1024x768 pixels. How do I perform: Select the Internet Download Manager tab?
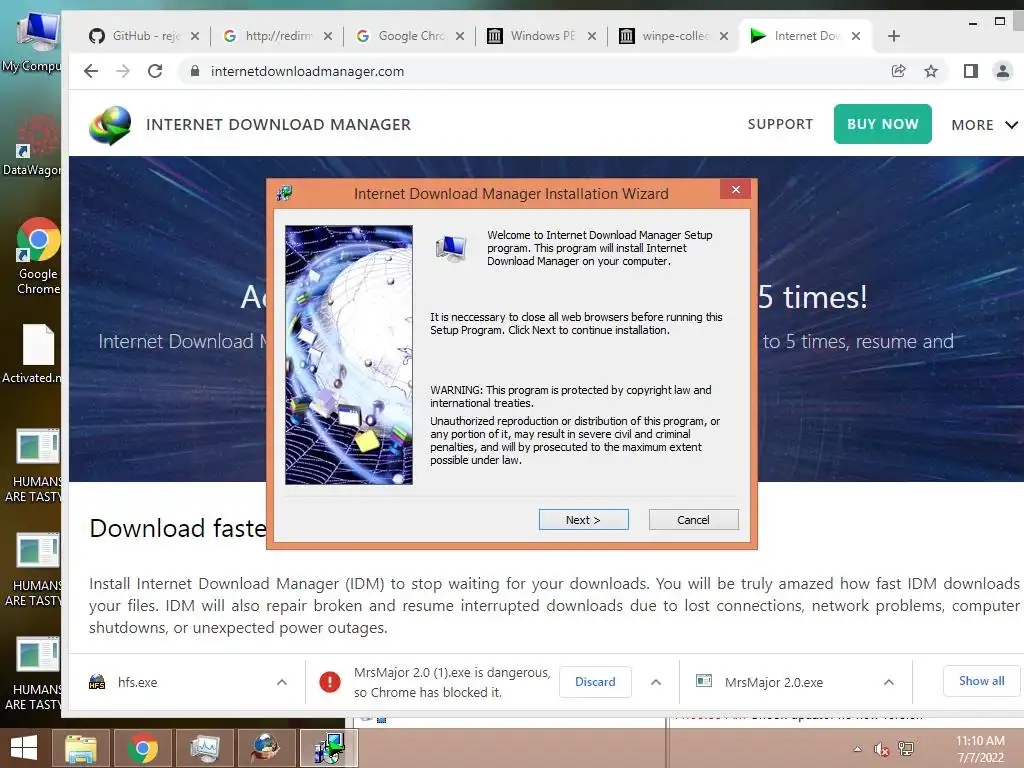click(807, 36)
